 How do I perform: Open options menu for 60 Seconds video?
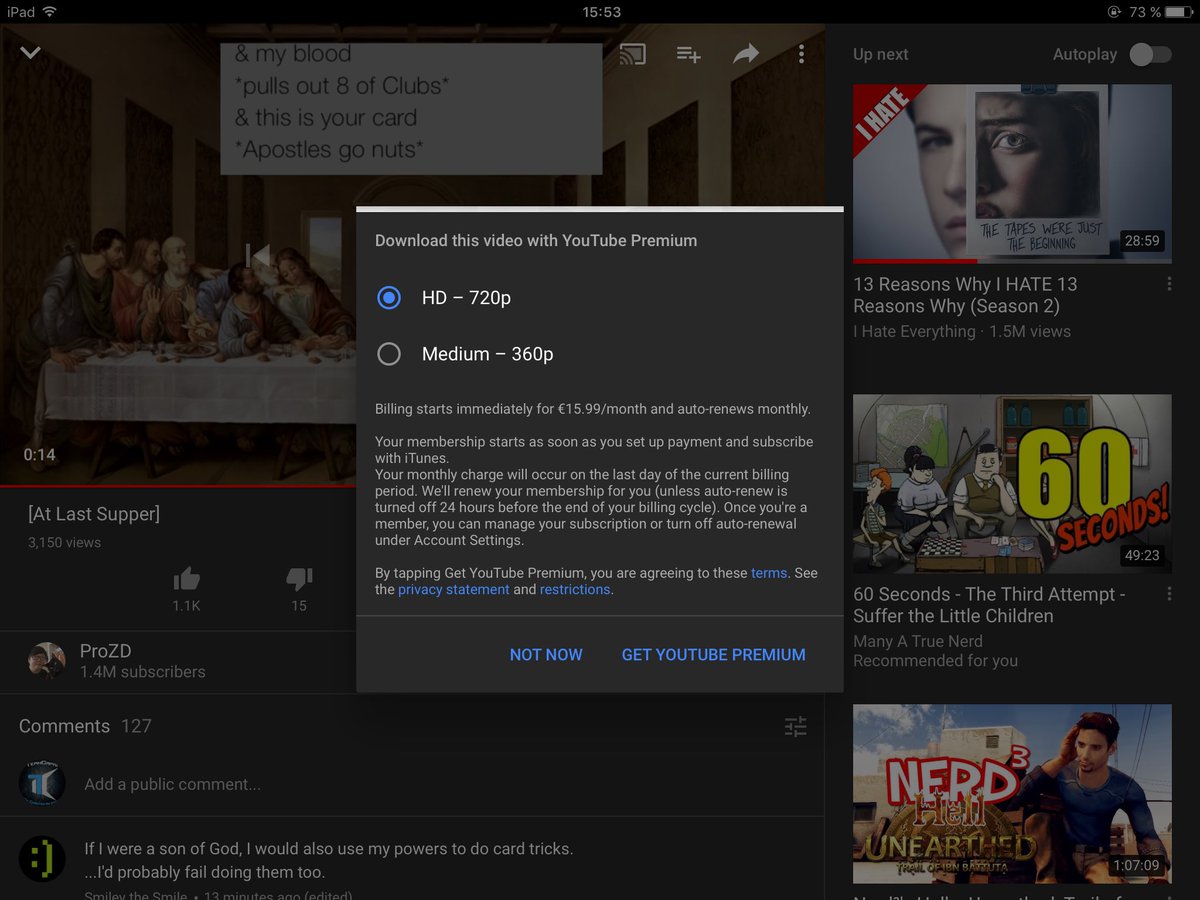click(1169, 594)
